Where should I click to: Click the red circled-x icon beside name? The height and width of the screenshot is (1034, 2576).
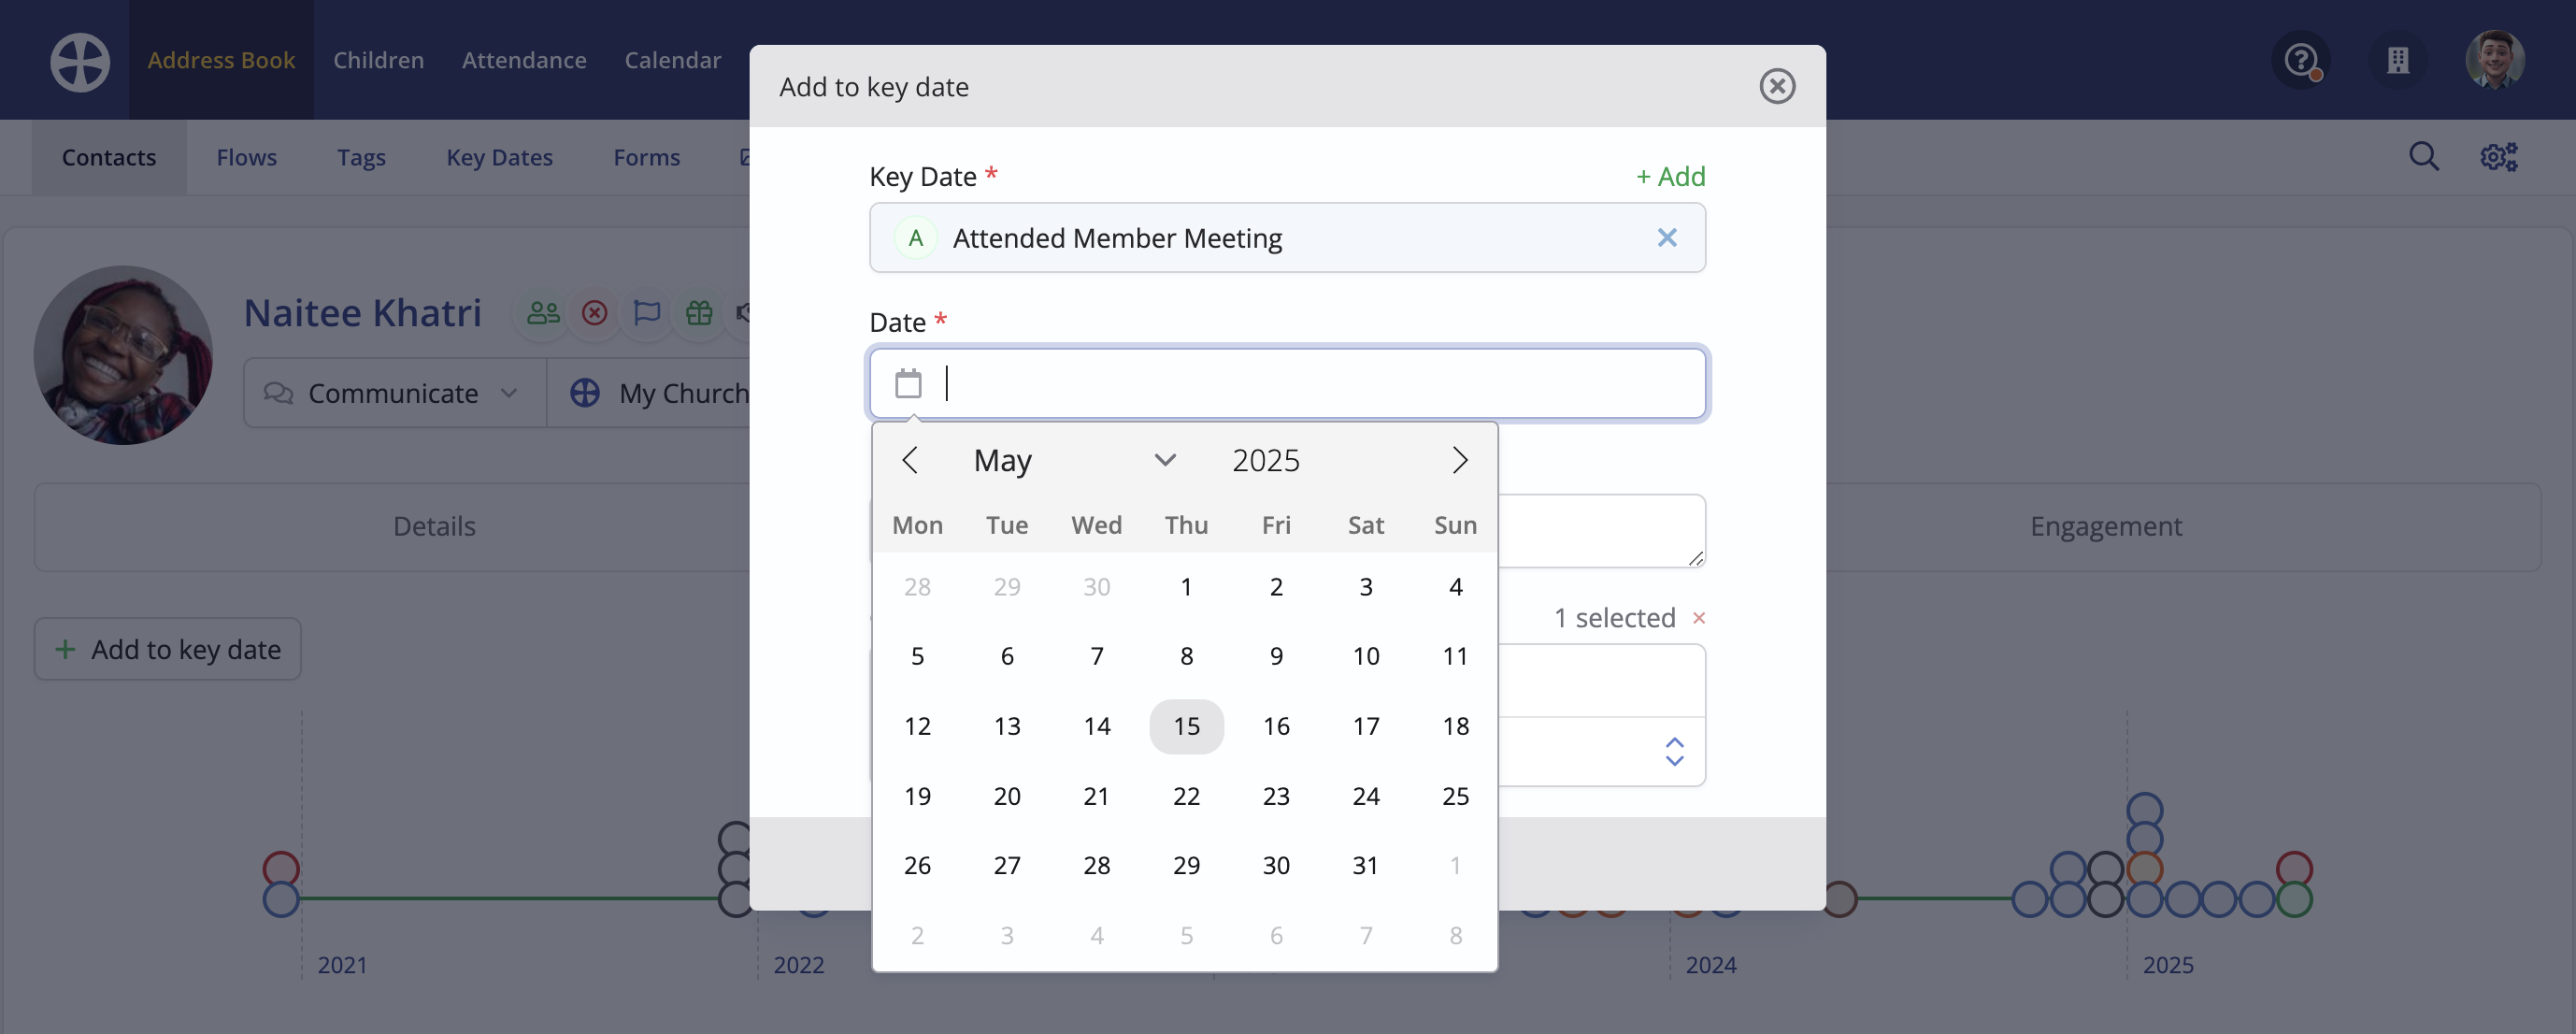[595, 313]
